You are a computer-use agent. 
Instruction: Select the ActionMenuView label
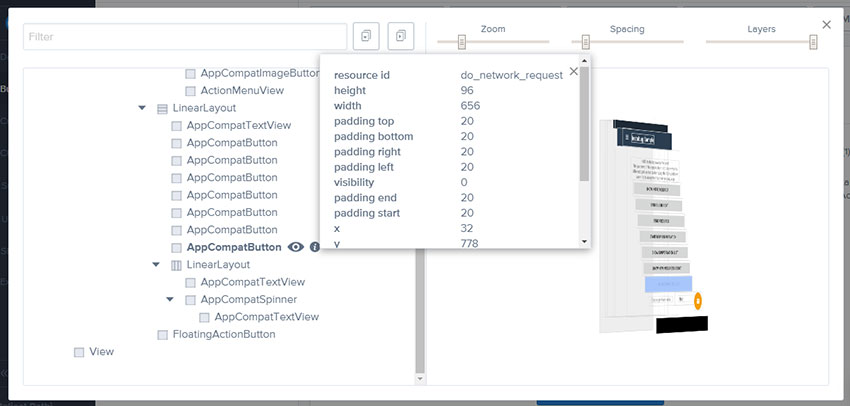[242, 91]
